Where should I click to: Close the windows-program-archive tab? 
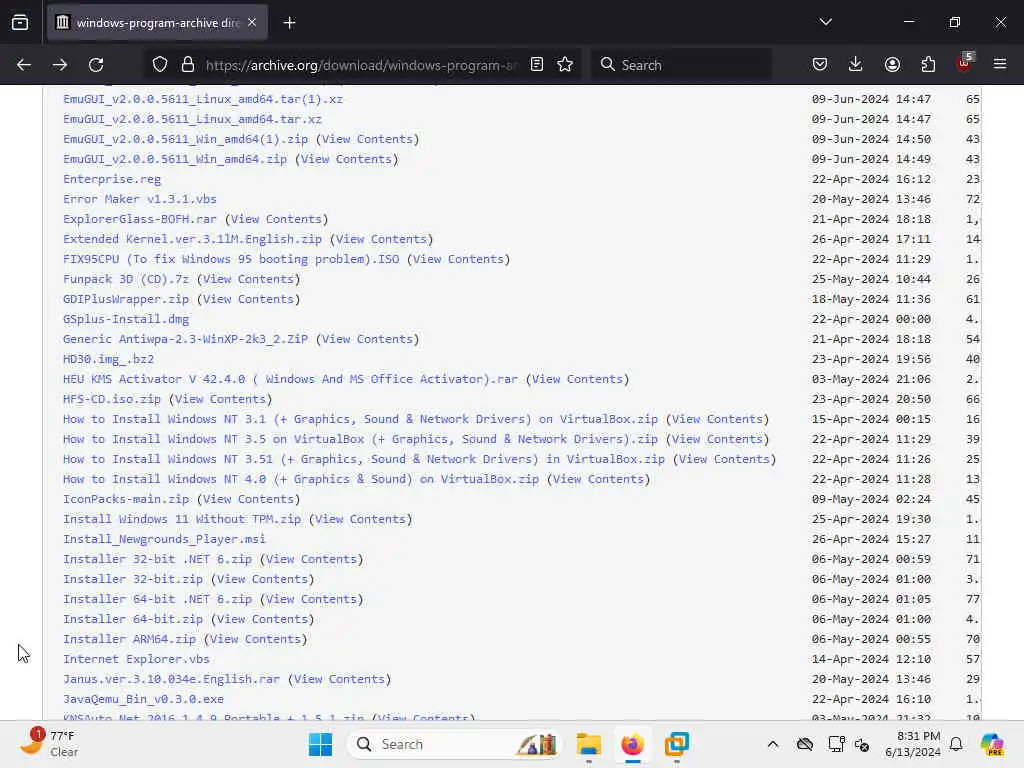pos(252,23)
